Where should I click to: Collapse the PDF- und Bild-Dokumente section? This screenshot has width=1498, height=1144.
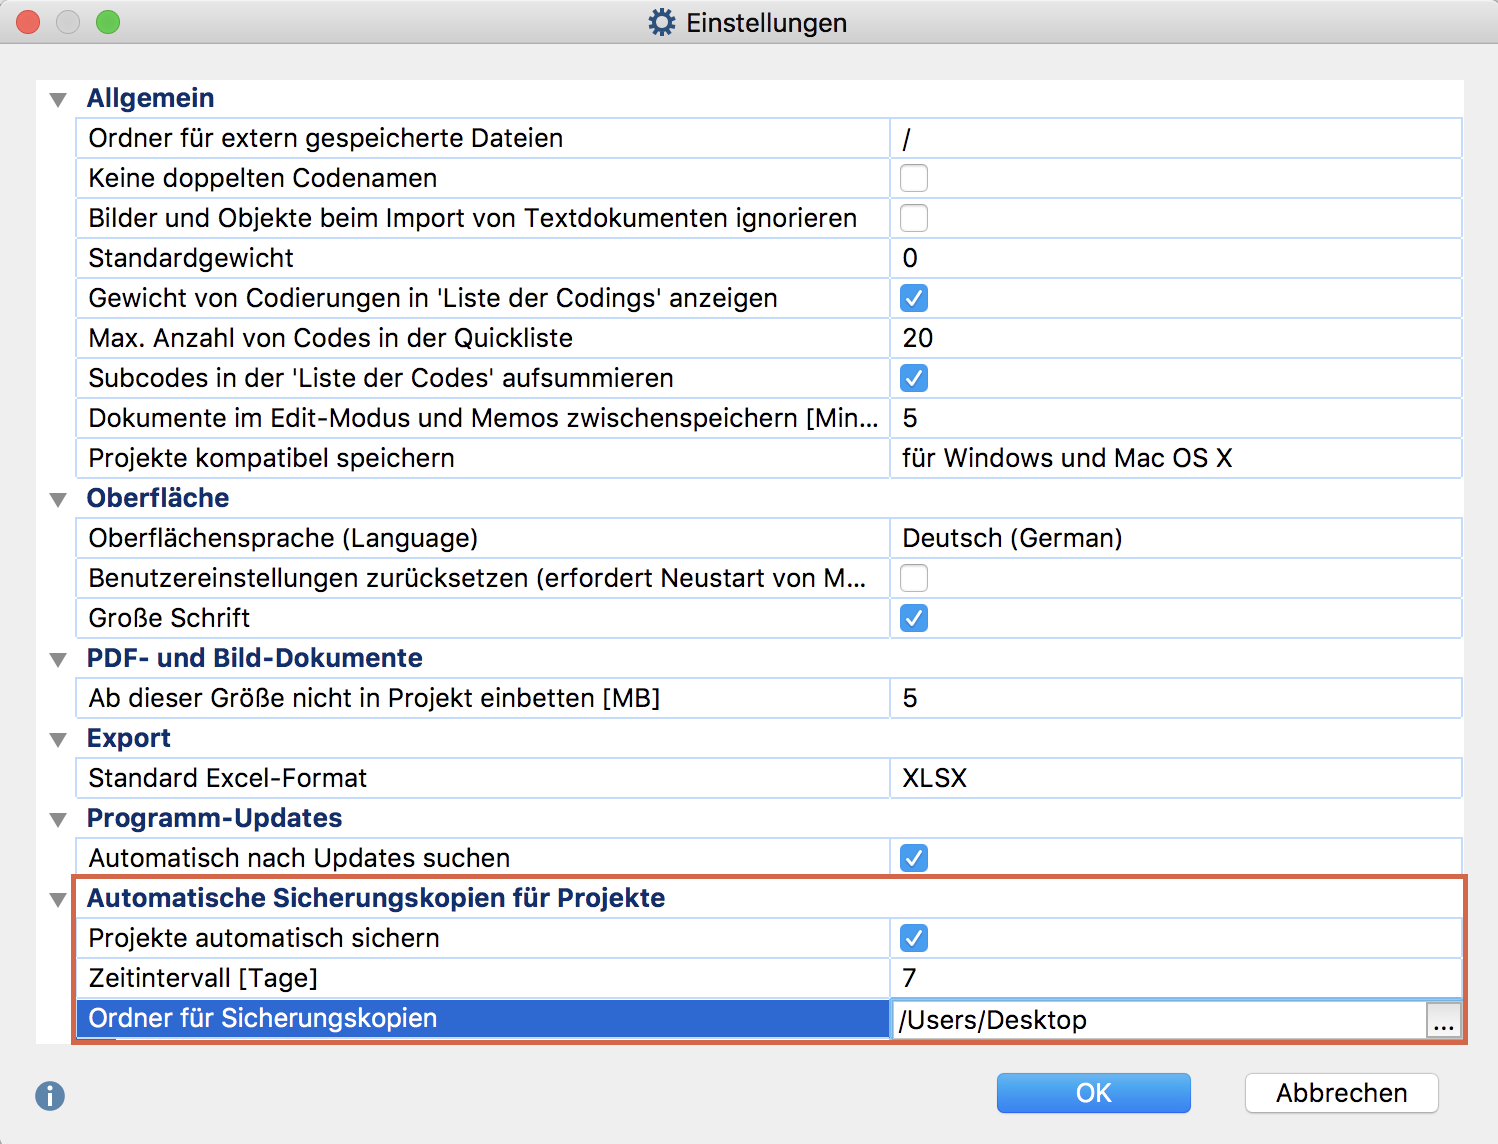coord(58,660)
